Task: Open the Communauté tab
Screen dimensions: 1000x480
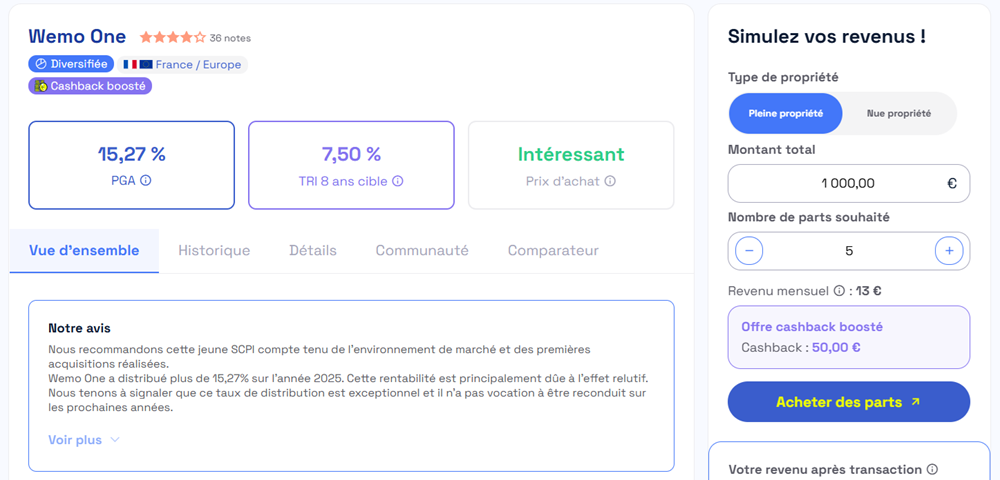Action: tap(422, 251)
